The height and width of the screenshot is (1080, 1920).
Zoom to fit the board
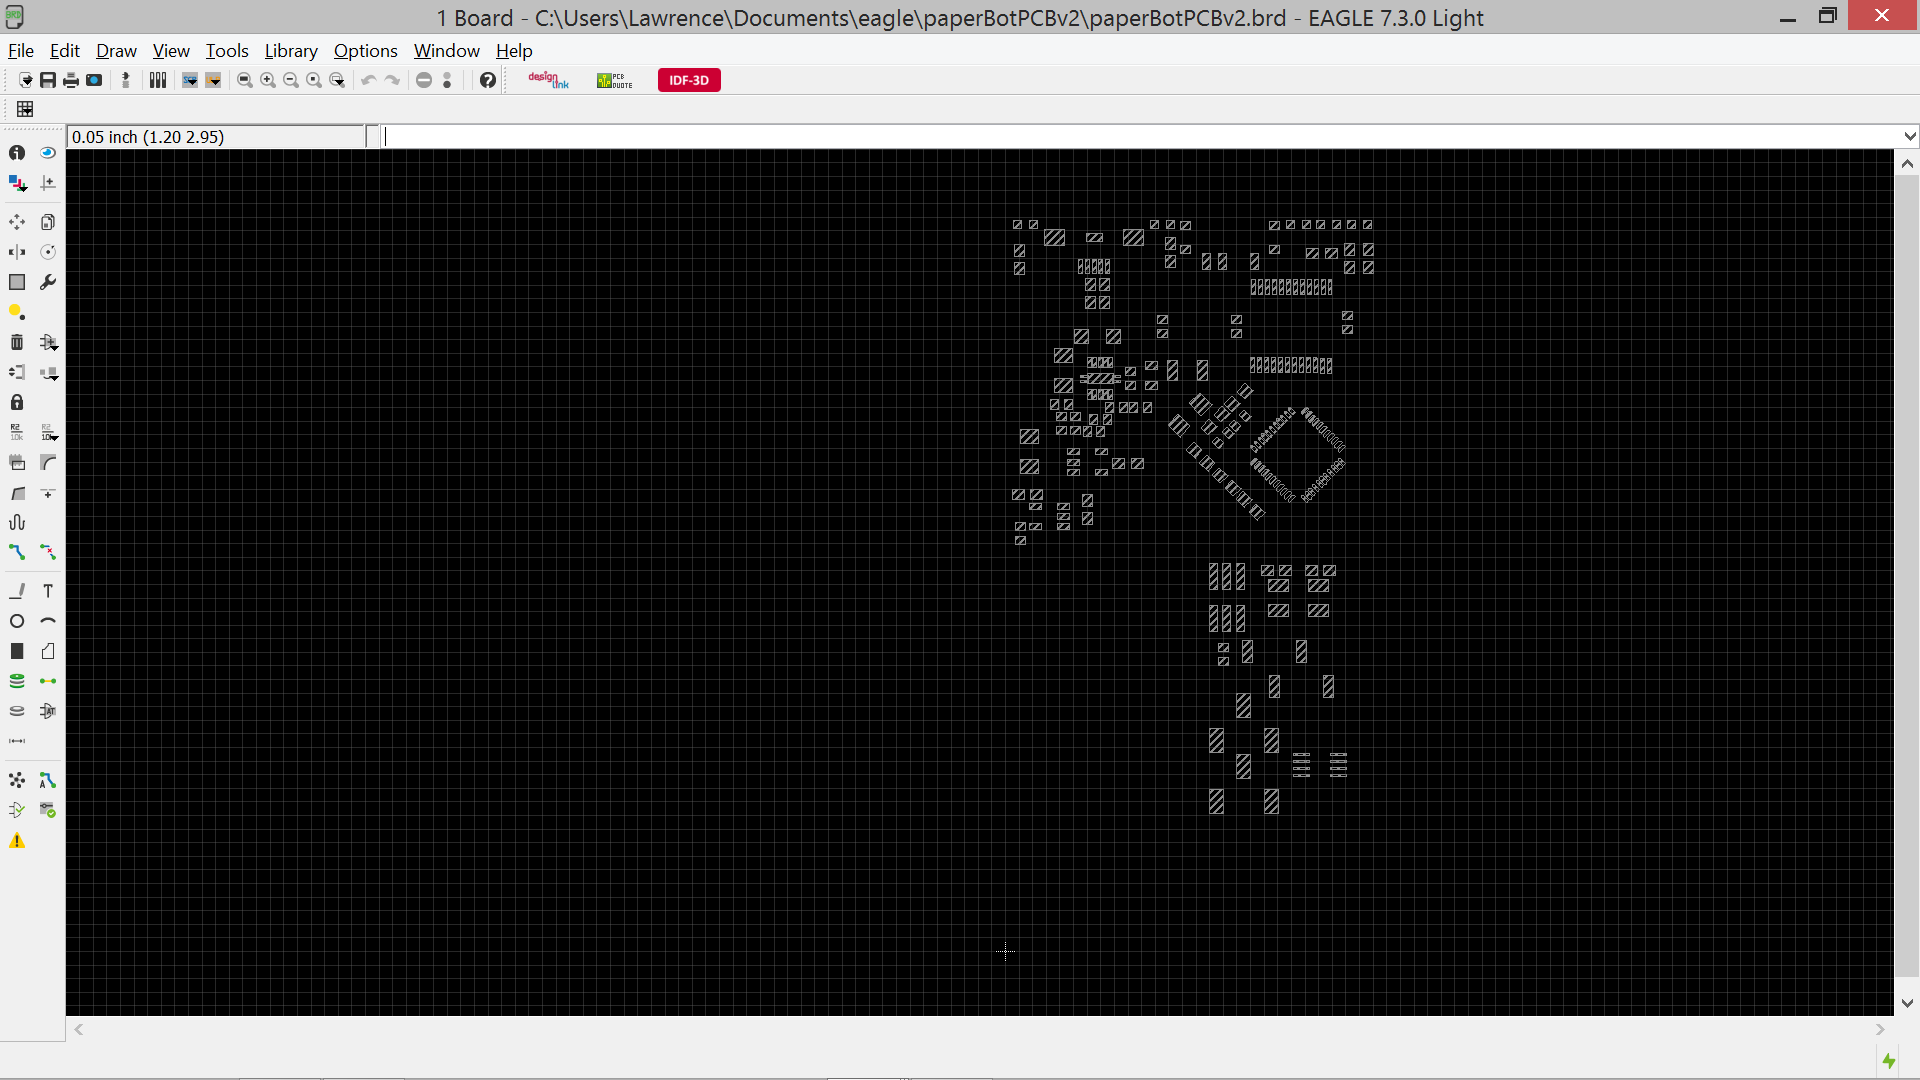tap(245, 80)
